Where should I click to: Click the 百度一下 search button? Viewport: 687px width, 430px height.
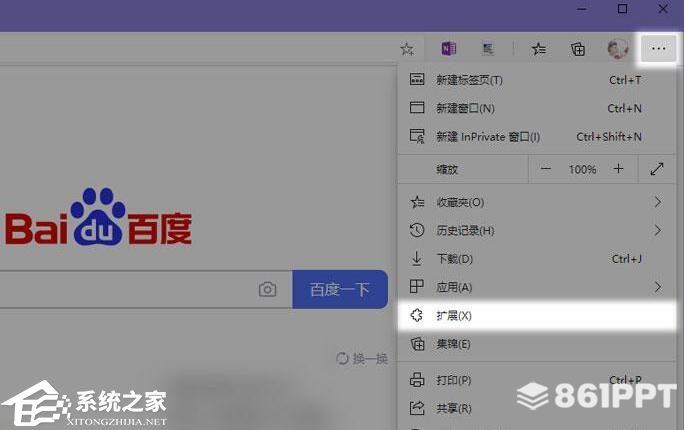coord(340,289)
